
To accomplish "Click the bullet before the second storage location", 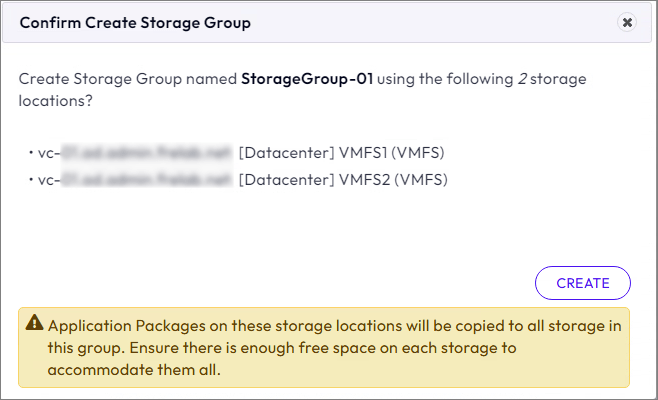I will 31,180.
